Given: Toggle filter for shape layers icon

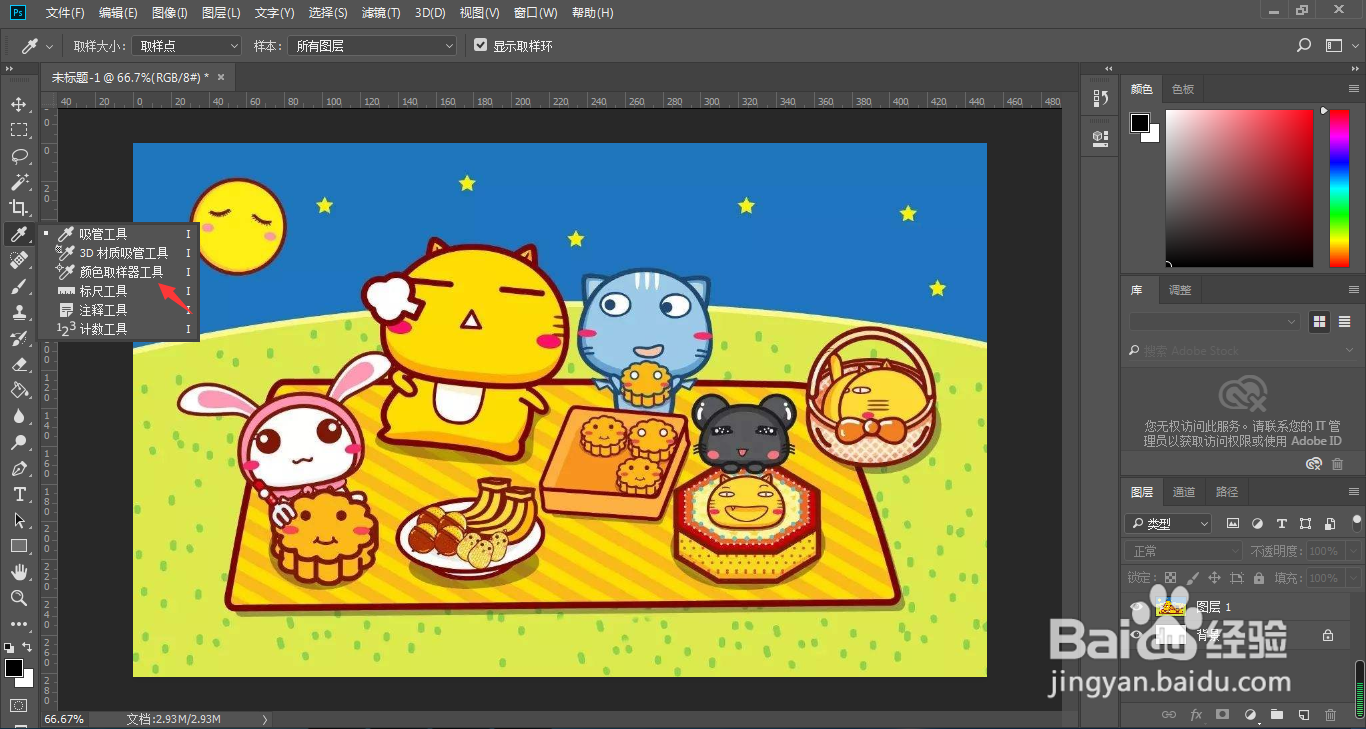Looking at the screenshot, I should click(x=1305, y=524).
